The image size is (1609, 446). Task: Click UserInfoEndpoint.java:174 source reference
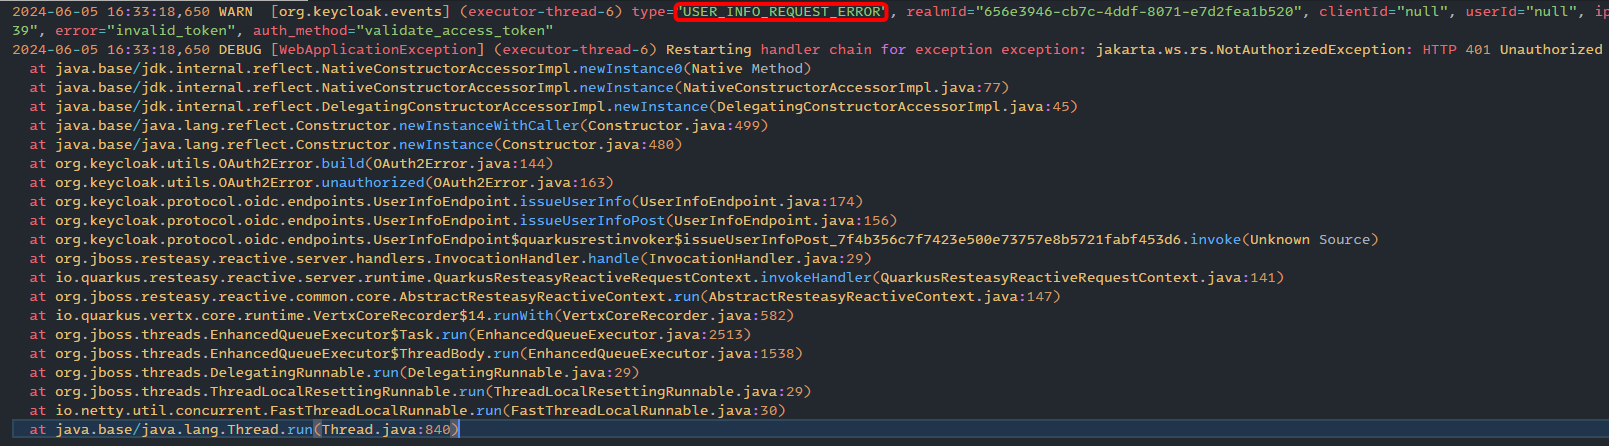(747, 202)
